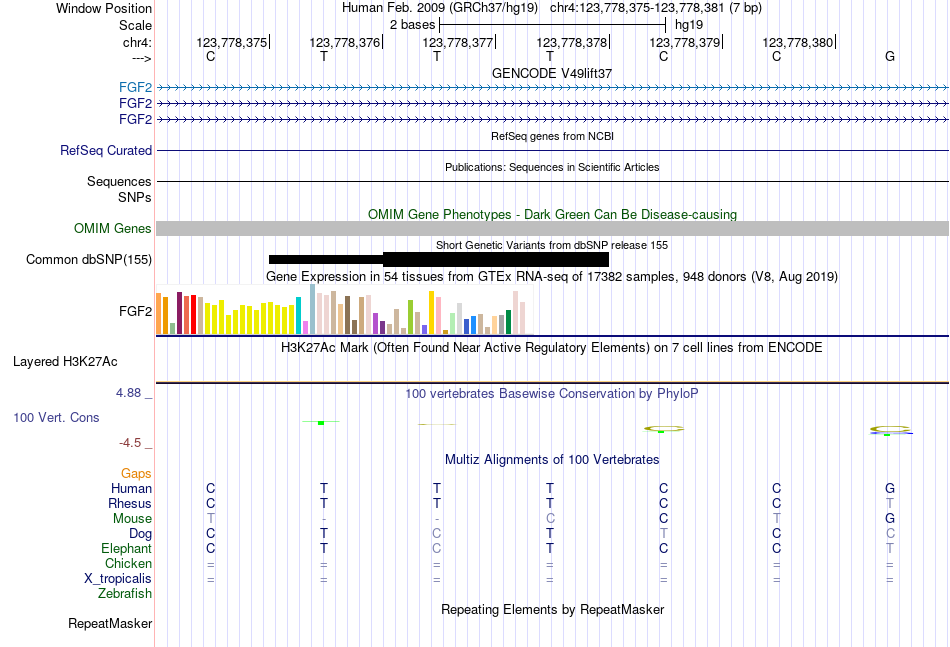
Task: Select the Zebrafish species row label
Action: pyautogui.click(x=125, y=594)
